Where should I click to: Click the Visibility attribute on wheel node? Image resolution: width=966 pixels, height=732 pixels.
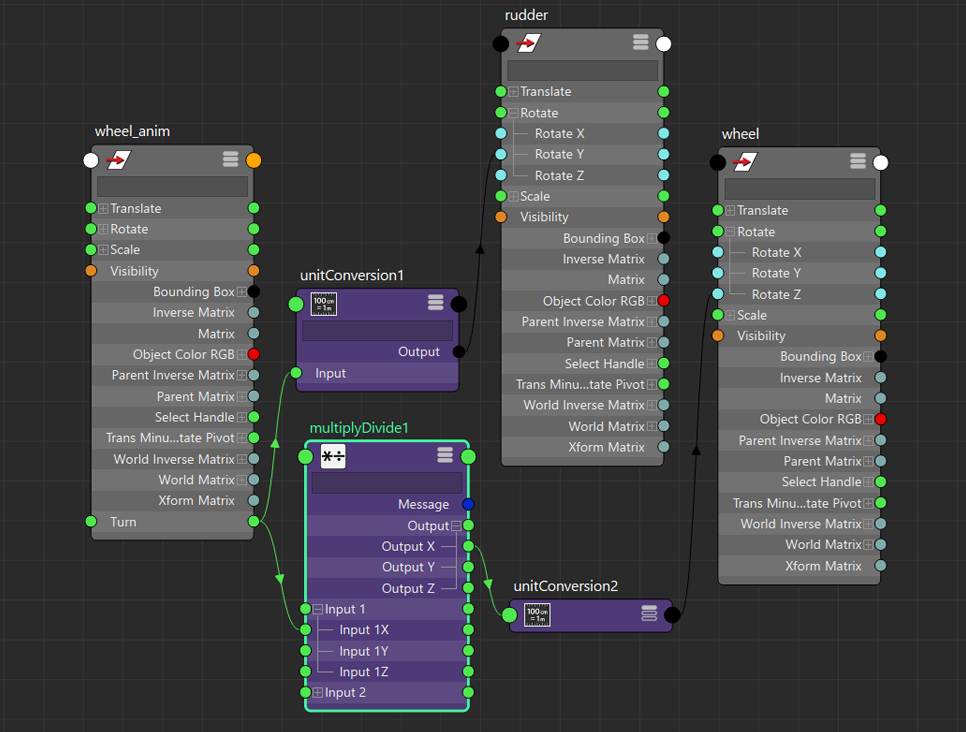tap(761, 336)
